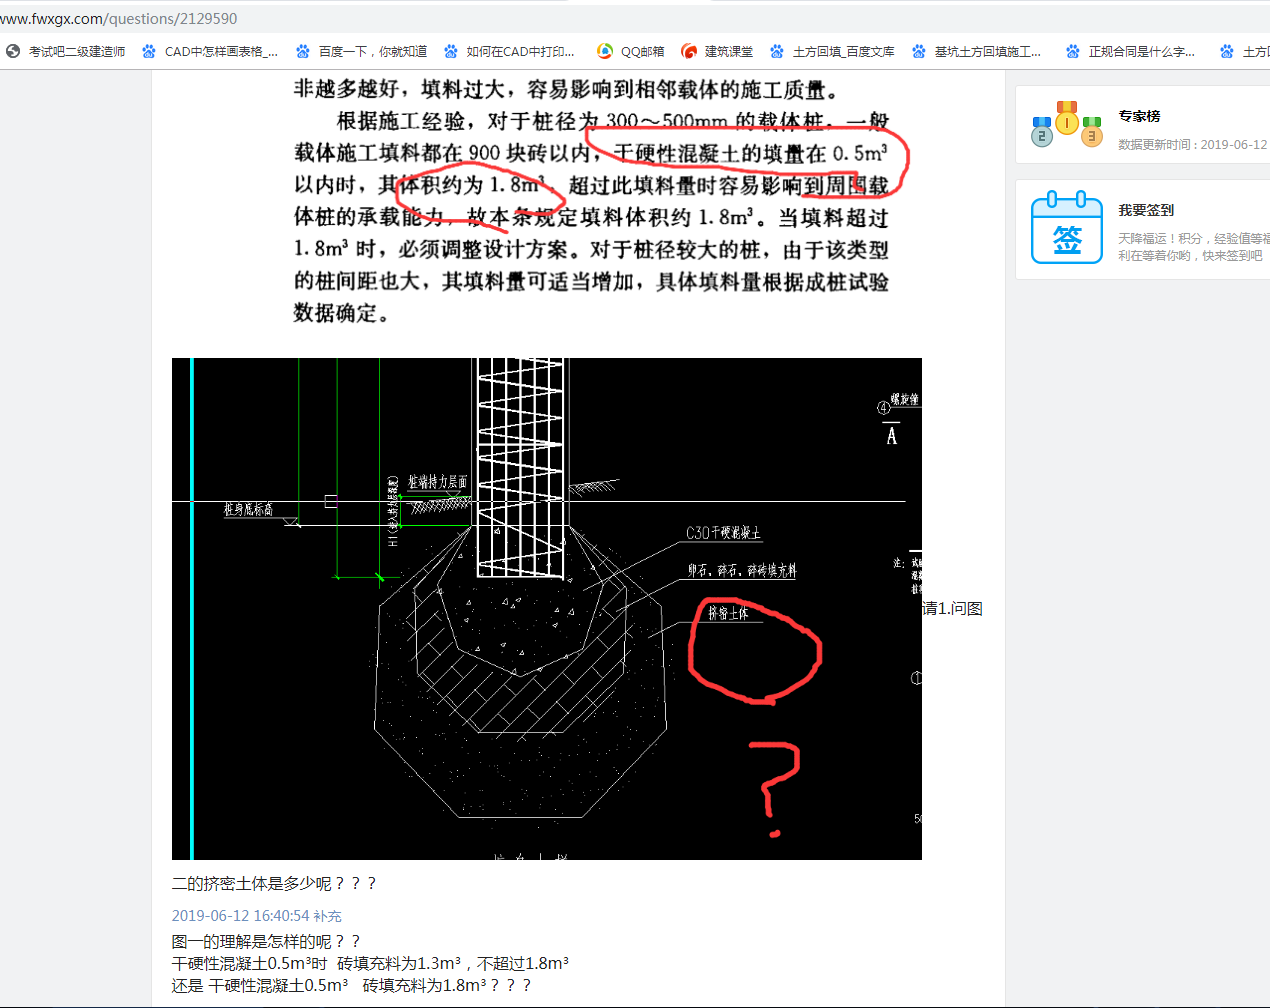Click the medals icon beside 专家榜
1270x1008 pixels.
coord(1067,124)
